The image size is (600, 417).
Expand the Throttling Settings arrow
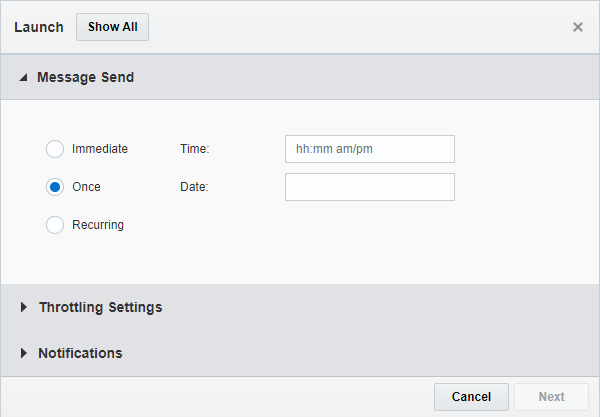24,307
